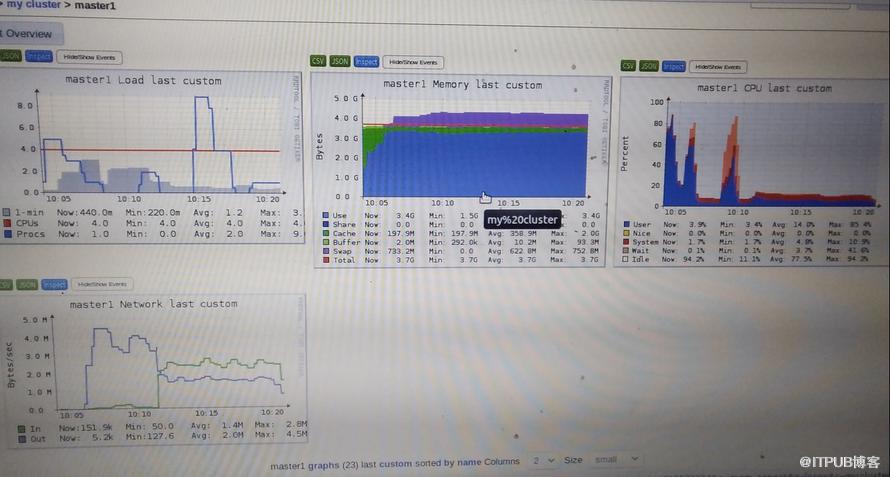Click the Network Out 'Max: 4.5M' value
The height and width of the screenshot is (477, 890).
click(281, 434)
